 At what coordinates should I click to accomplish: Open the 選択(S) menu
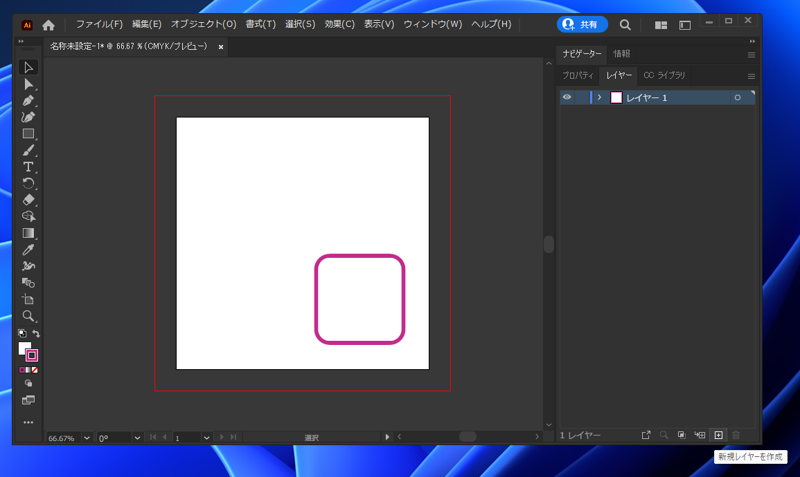(300, 24)
